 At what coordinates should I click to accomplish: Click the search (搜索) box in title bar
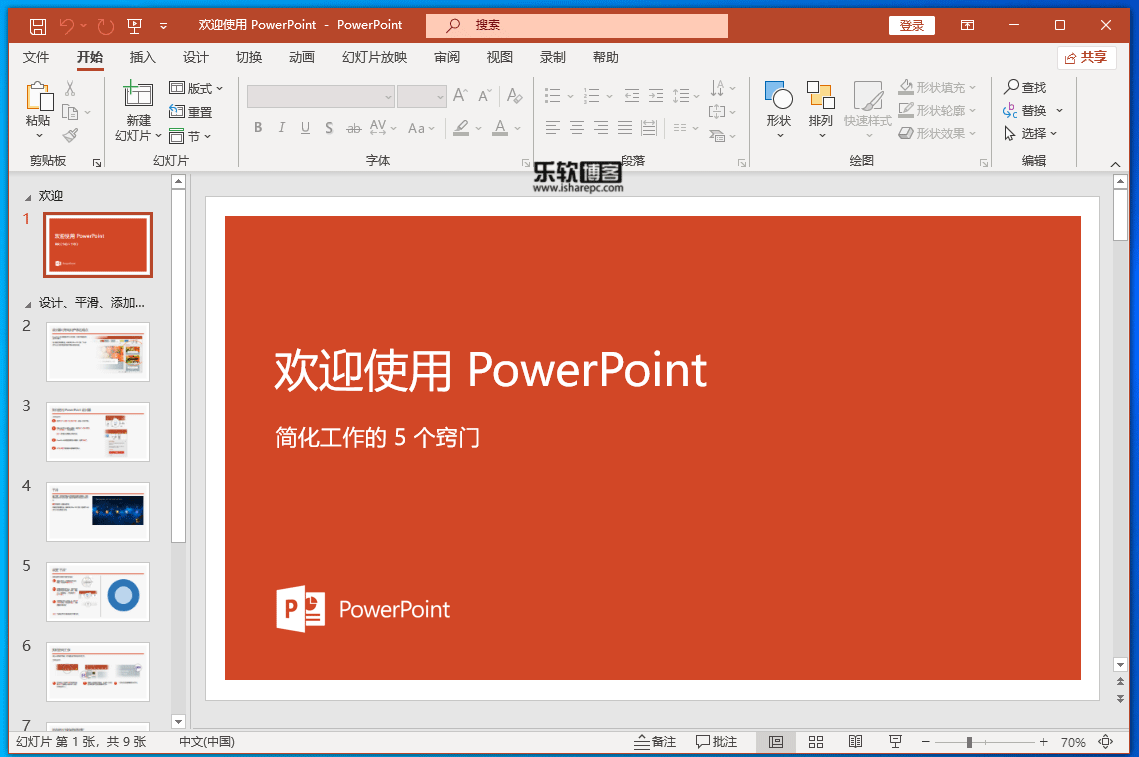pos(577,25)
